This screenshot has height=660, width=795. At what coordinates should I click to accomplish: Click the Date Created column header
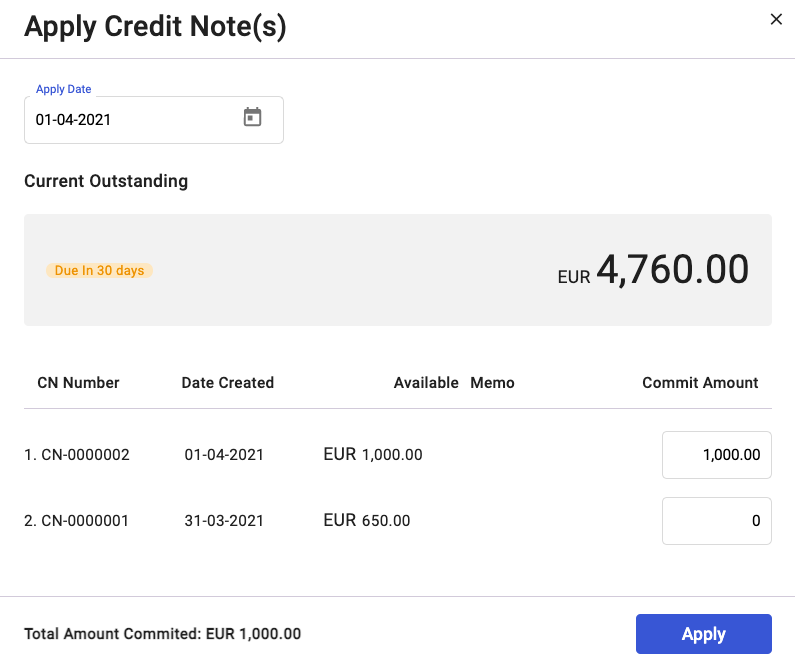pos(228,383)
